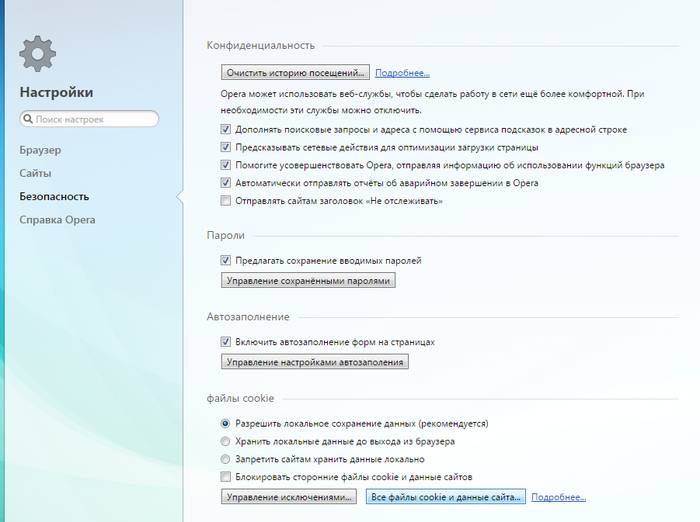This screenshot has height=522, width=700.
Task: Click the Настройки heading
Action: [56, 92]
